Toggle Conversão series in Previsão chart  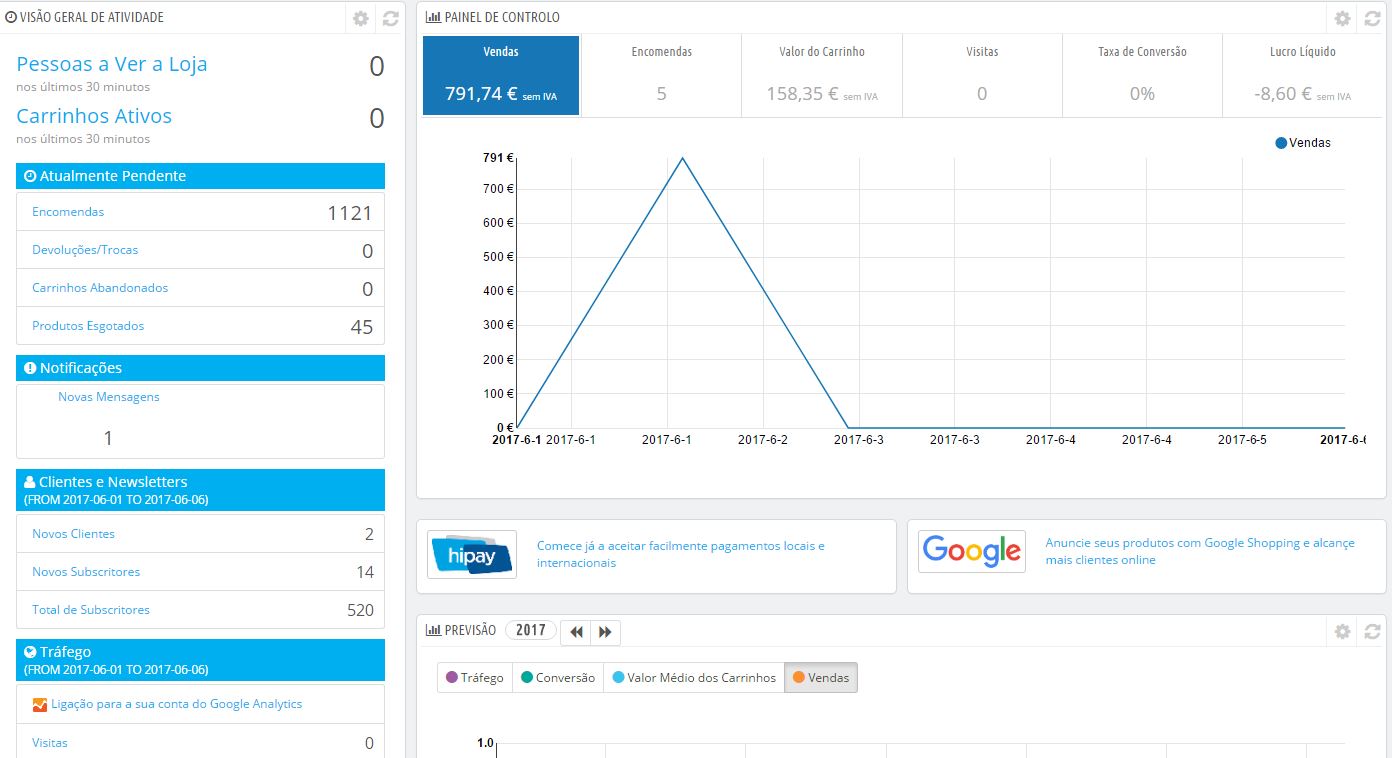[558, 678]
